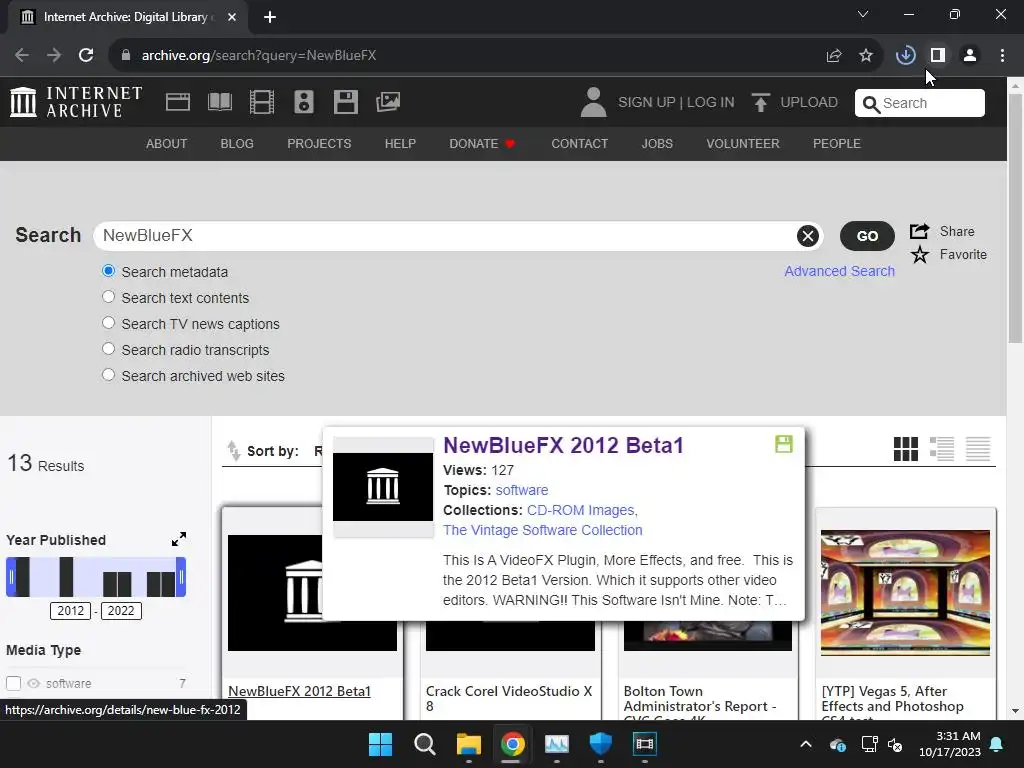Grab the right year range slider handle

182,577
